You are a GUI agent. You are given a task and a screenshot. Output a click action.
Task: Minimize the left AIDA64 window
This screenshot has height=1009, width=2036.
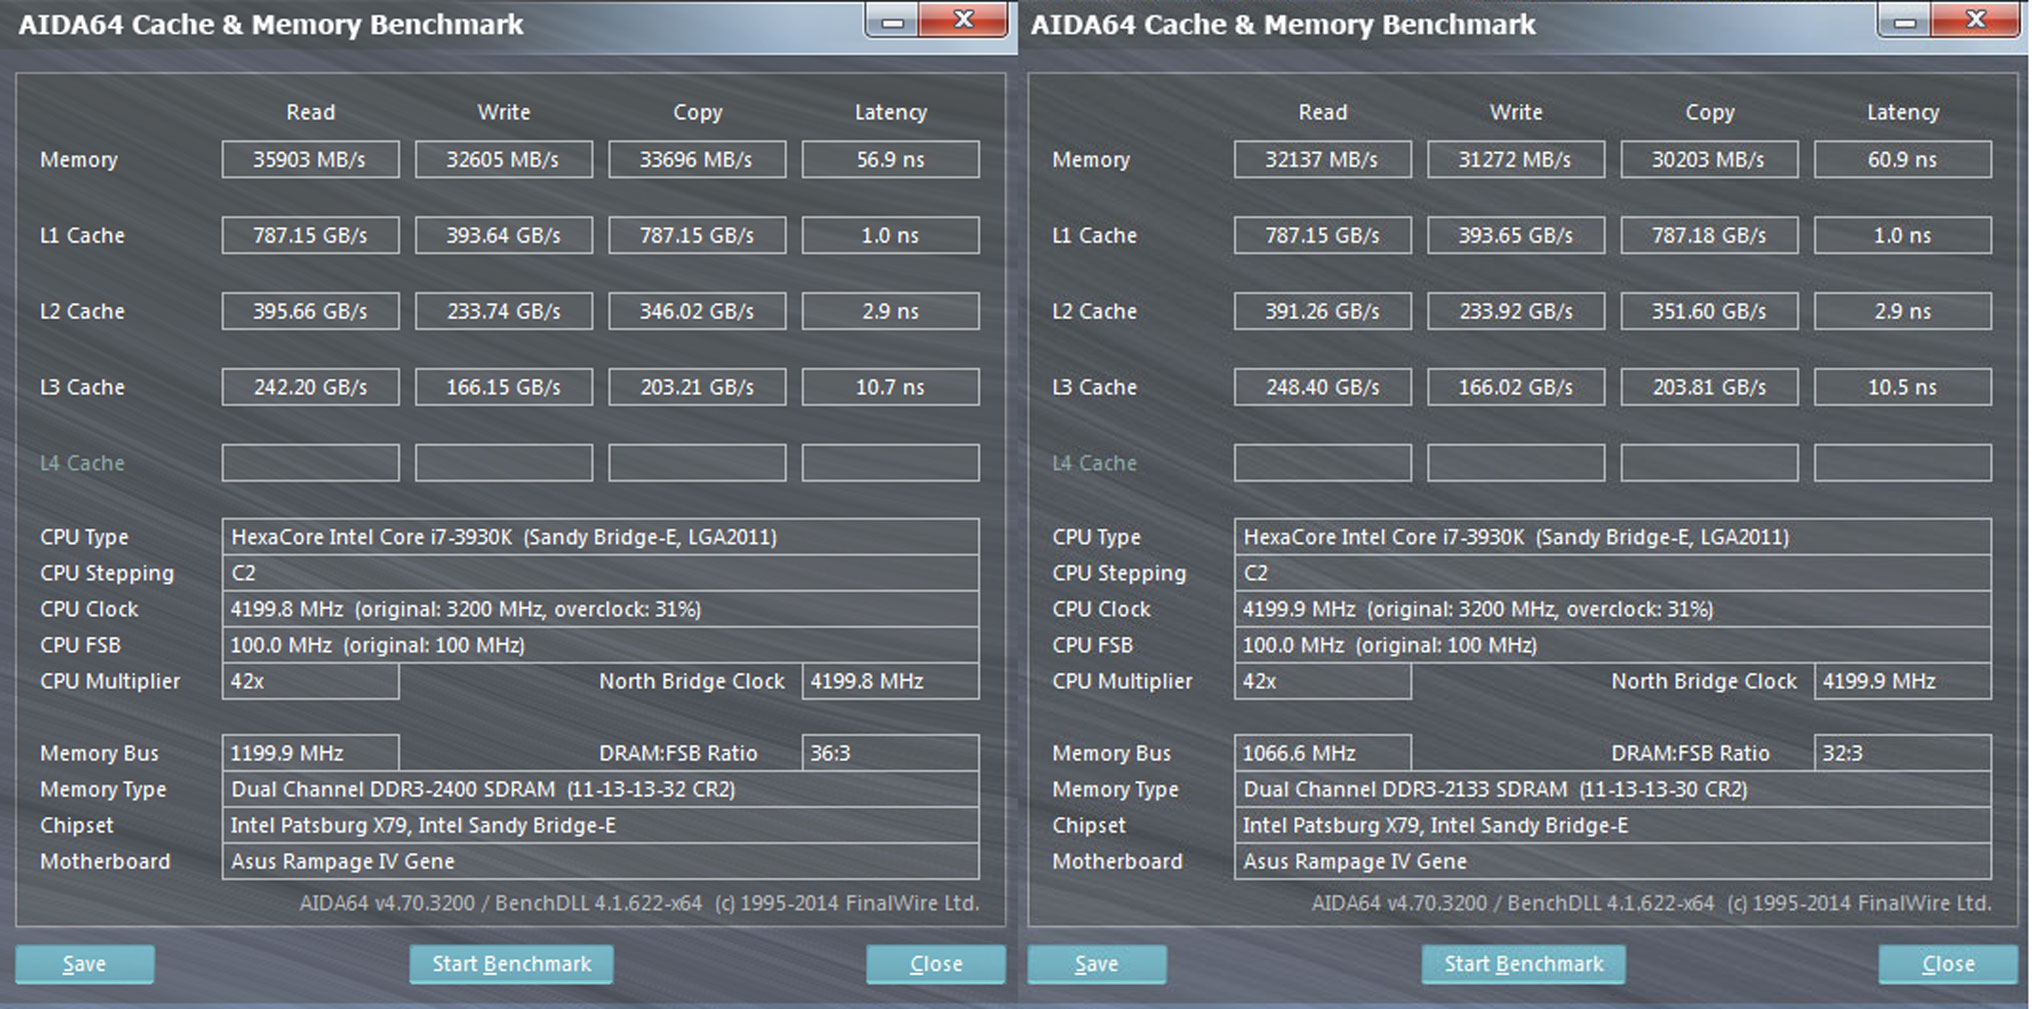(x=892, y=21)
